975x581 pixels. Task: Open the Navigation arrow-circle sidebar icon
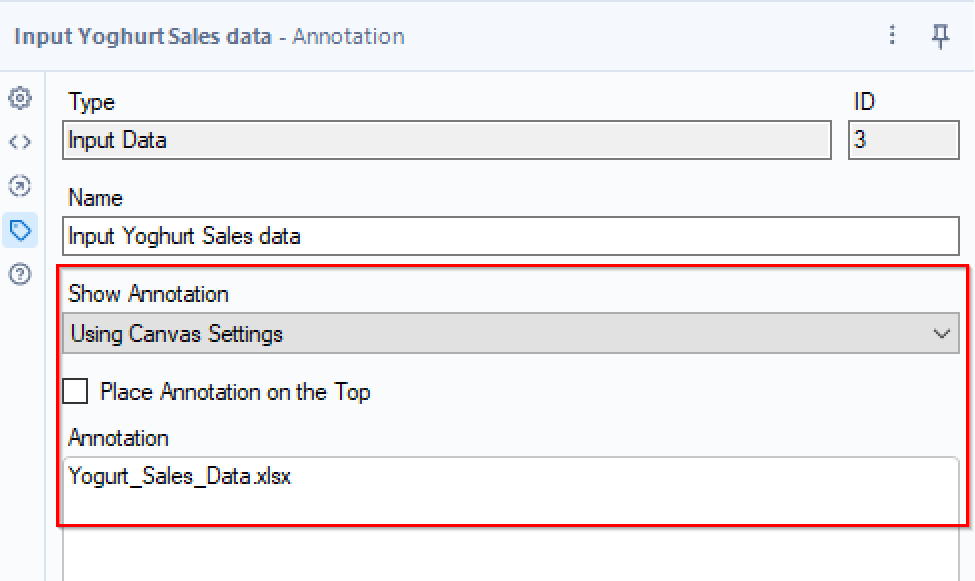tap(20, 186)
